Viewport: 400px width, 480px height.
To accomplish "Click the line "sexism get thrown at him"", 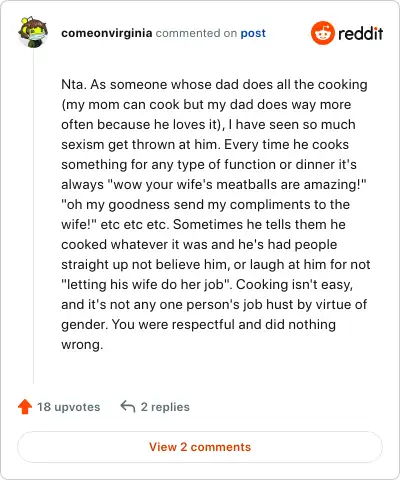I will tap(205, 144).
